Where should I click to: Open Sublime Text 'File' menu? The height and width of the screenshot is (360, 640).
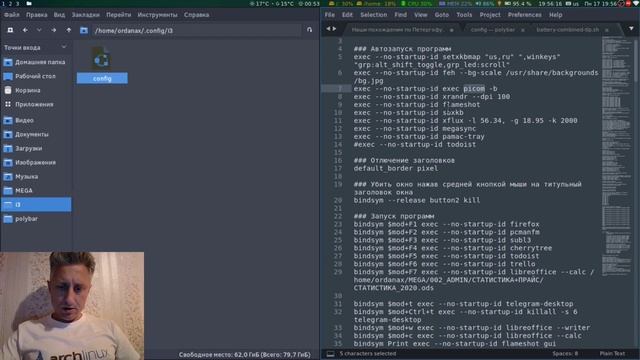pyautogui.click(x=330, y=15)
